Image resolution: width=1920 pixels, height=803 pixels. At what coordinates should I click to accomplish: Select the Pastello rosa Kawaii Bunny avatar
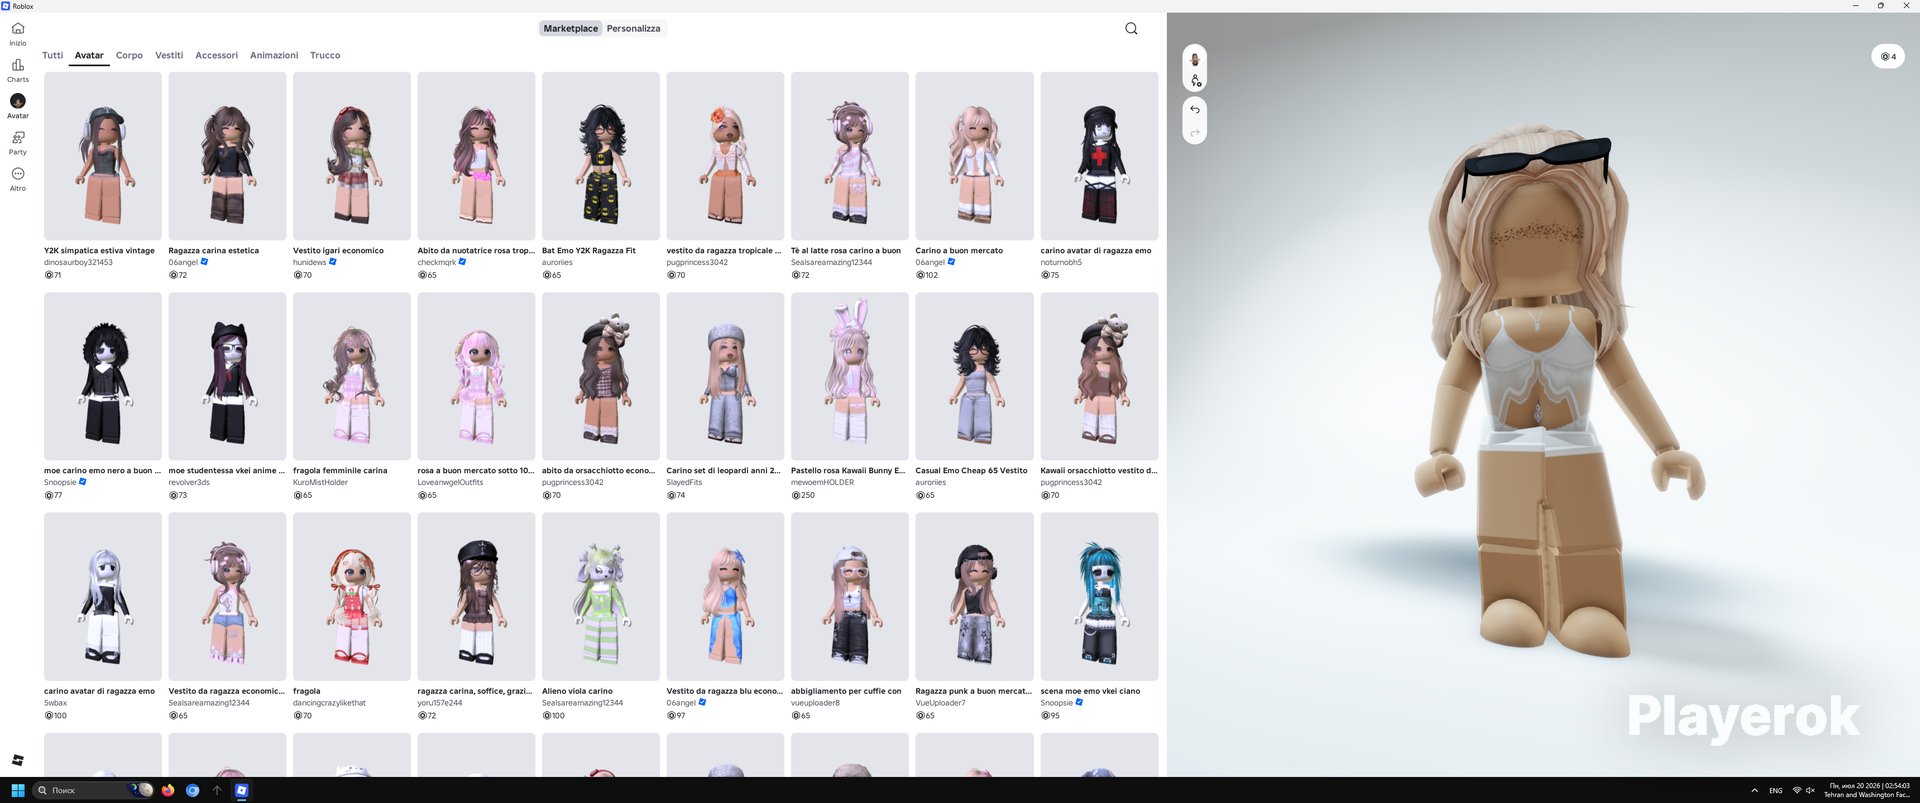tap(850, 376)
